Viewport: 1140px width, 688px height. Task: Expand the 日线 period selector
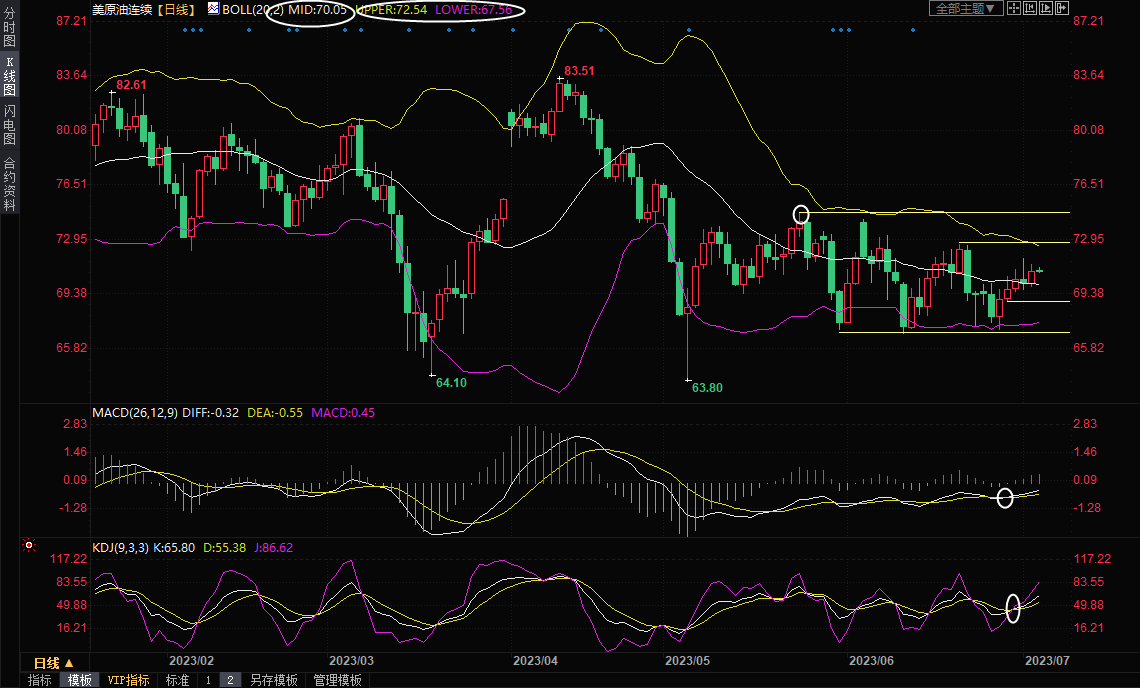pyautogui.click(x=46, y=663)
